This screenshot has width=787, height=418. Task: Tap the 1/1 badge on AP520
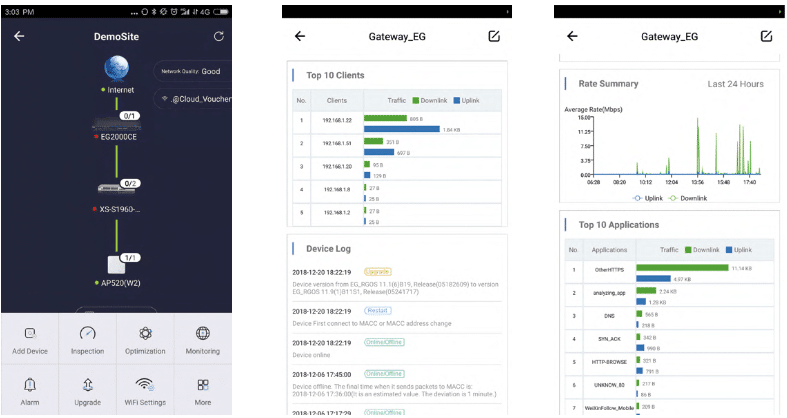tap(130, 258)
